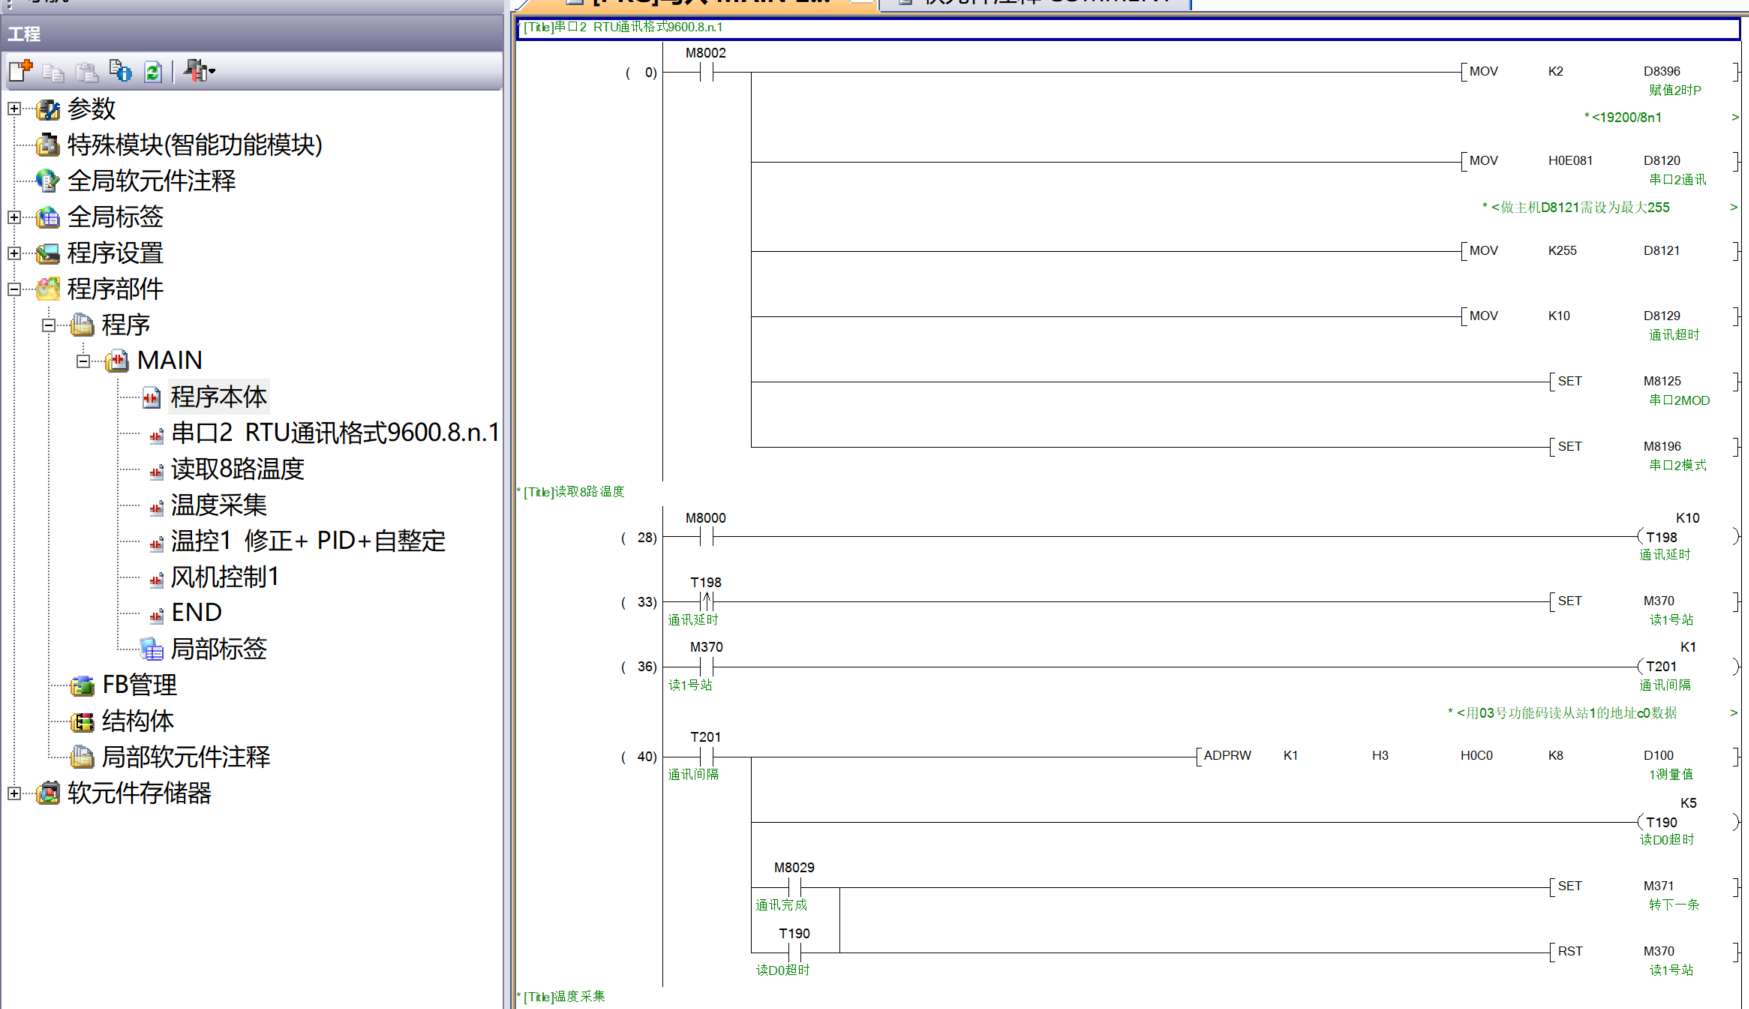Select the ADPRW instruction in the ladder
Viewport: 1749px width, 1009px height.
pos(1227,756)
